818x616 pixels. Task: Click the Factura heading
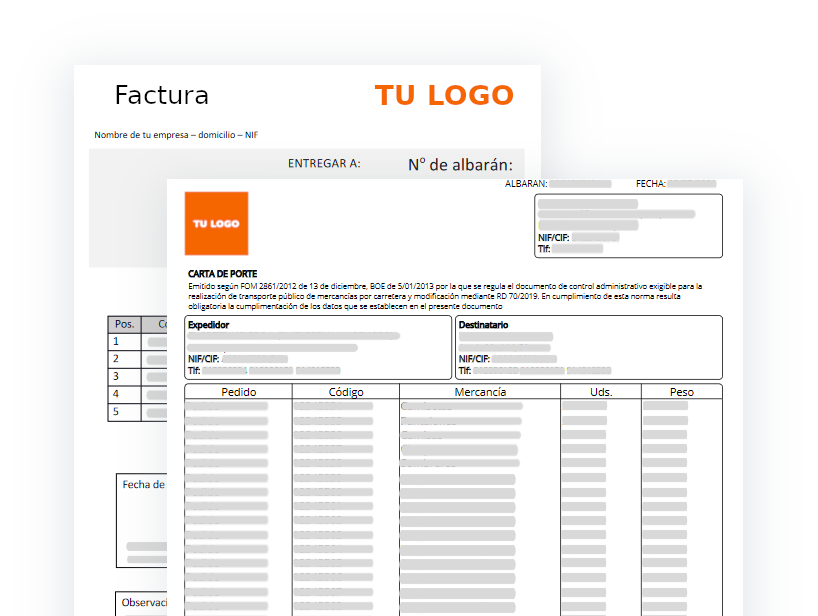click(x=162, y=95)
